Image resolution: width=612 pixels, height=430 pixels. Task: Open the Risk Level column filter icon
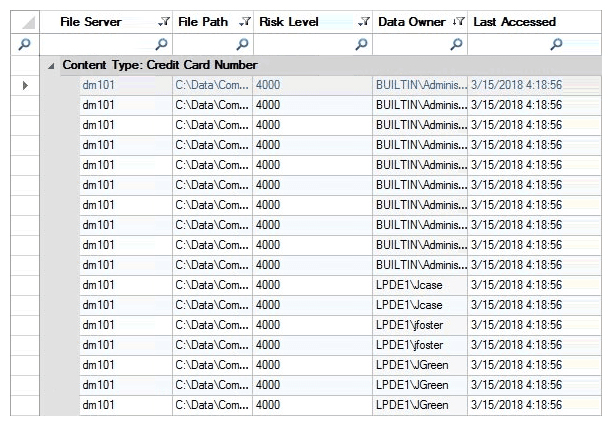364,22
